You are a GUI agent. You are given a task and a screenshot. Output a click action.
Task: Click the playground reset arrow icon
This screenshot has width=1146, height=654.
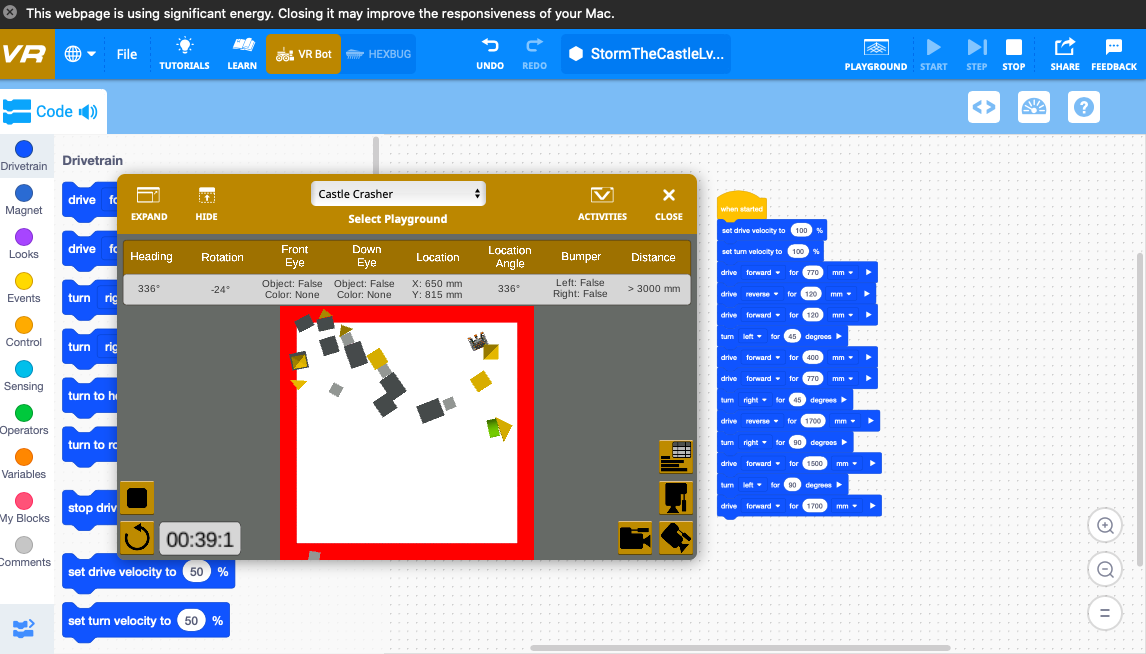coord(137,539)
